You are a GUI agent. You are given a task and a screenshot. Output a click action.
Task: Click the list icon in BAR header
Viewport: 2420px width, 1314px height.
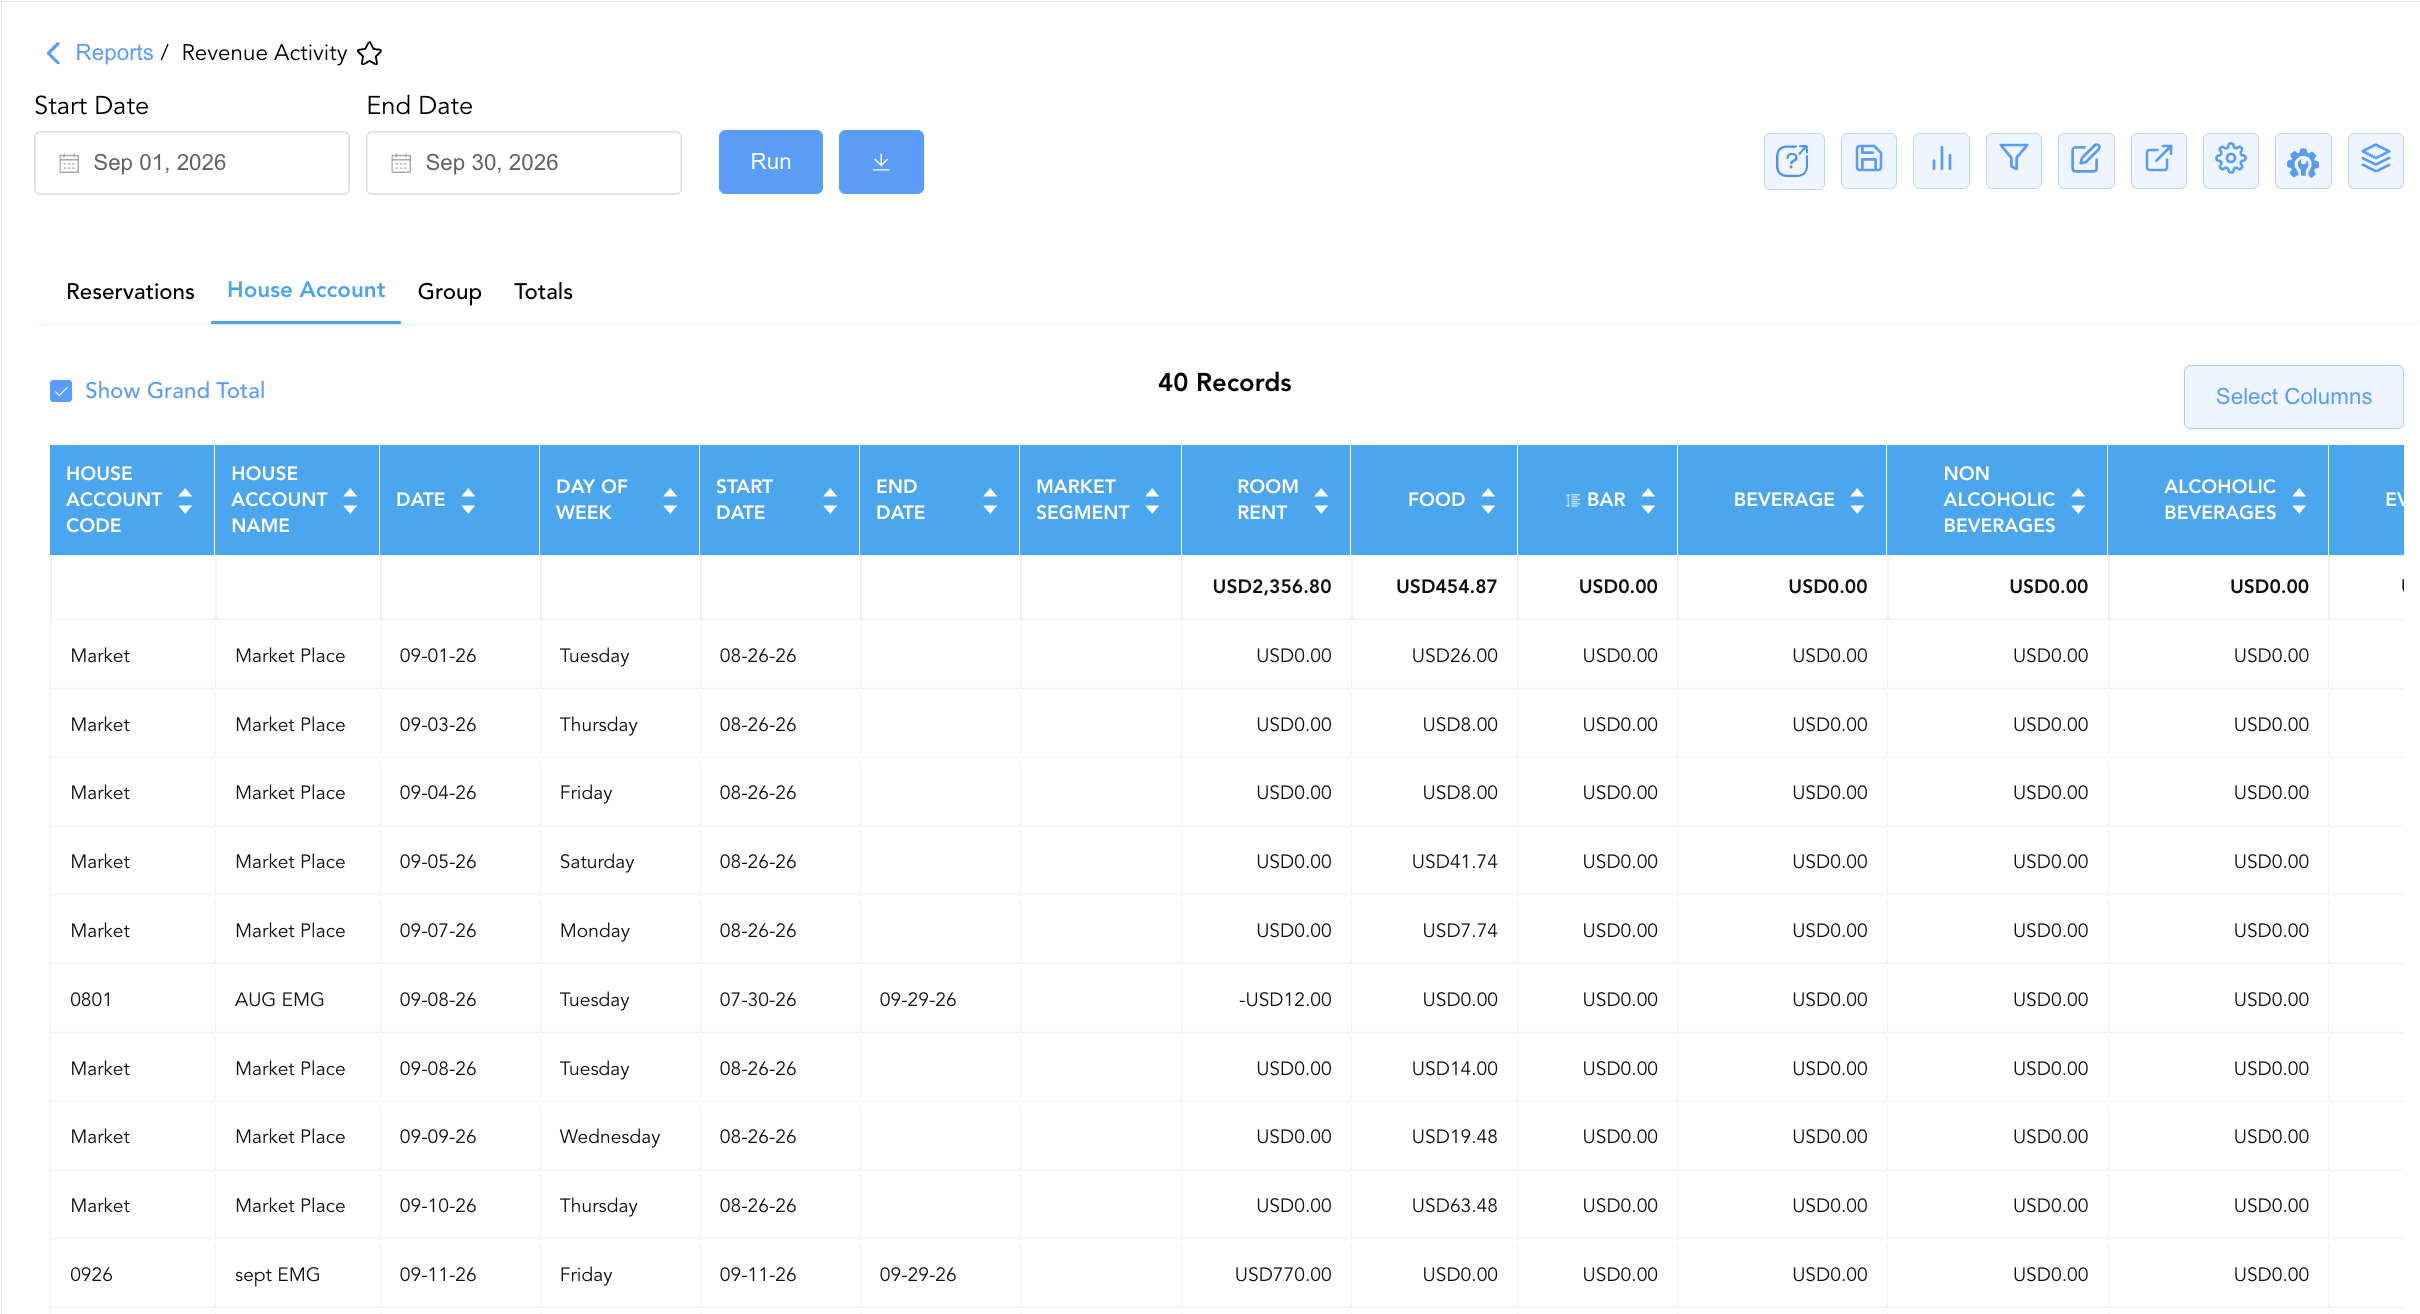point(1573,500)
